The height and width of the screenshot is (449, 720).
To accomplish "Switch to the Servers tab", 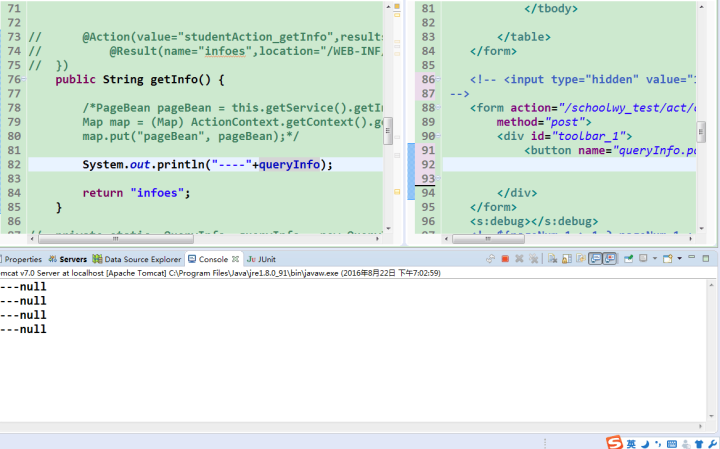I will pyautogui.click(x=68, y=259).
